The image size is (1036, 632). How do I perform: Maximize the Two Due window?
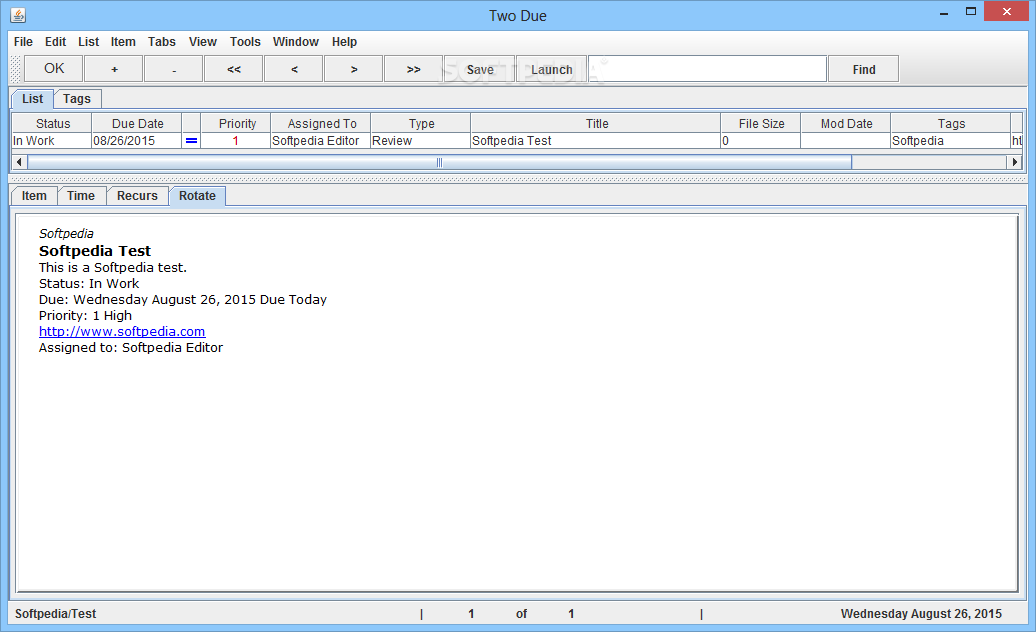click(x=971, y=12)
